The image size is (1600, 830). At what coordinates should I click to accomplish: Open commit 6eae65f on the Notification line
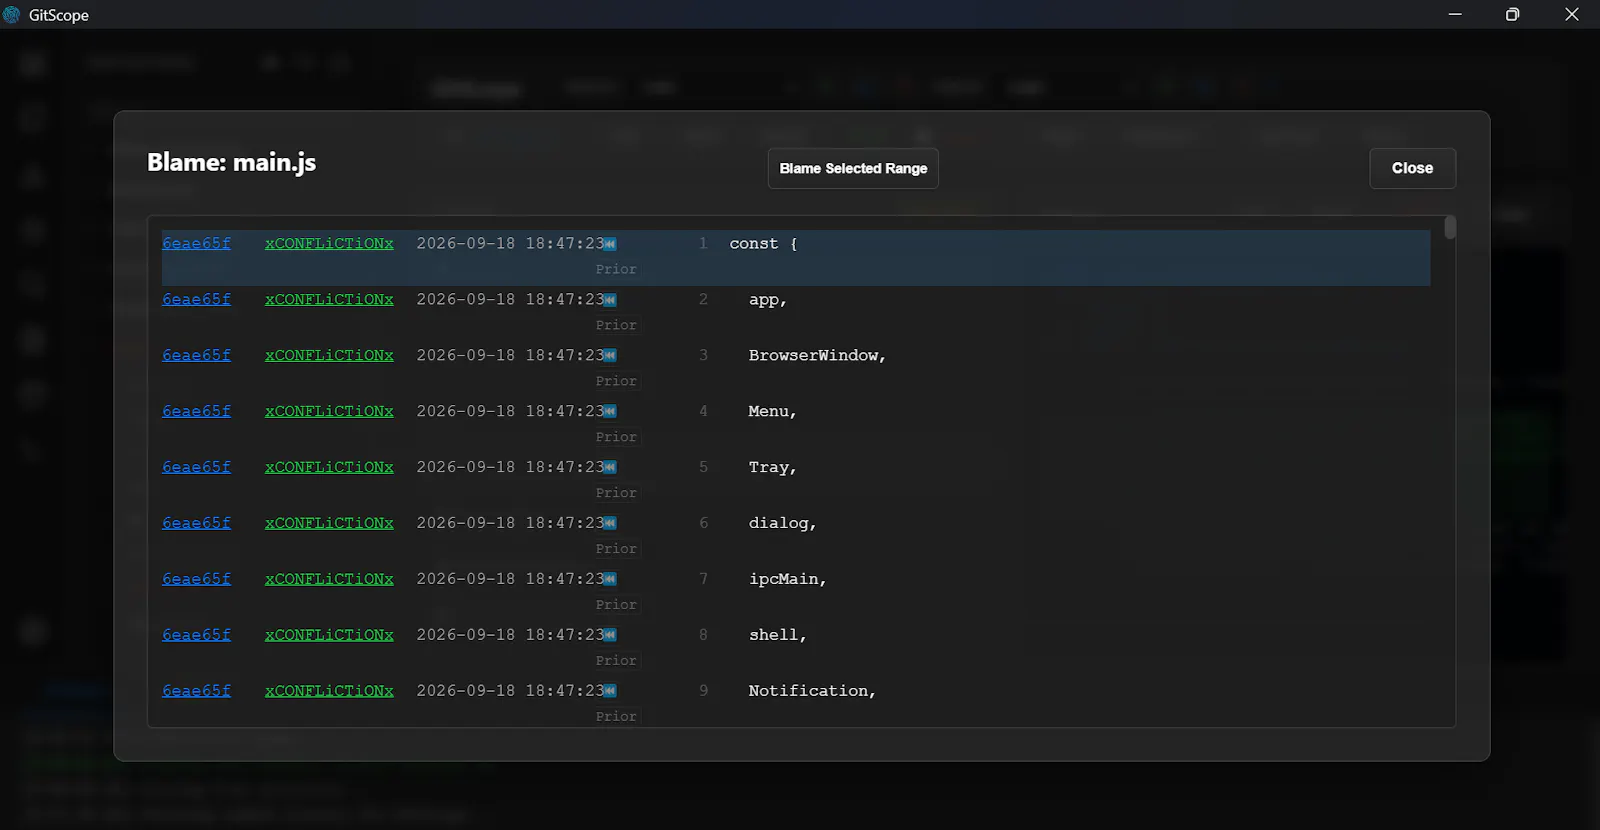coord(196,691)
